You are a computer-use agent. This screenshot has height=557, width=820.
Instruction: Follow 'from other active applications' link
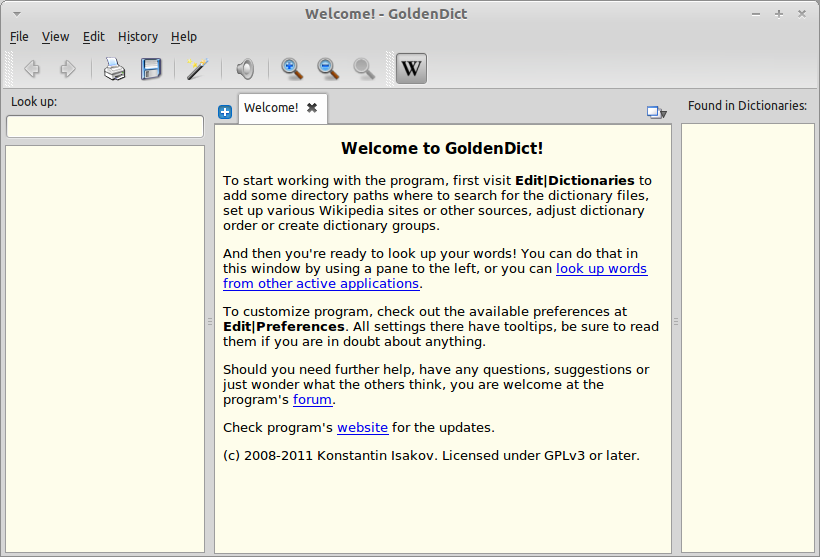pos(321,283)
